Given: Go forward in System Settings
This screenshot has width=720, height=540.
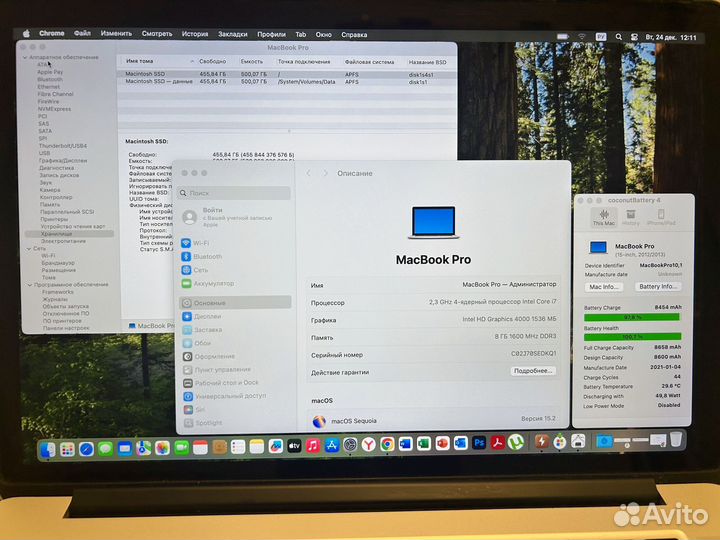Looking at the screenshot, I should (325, 173).
